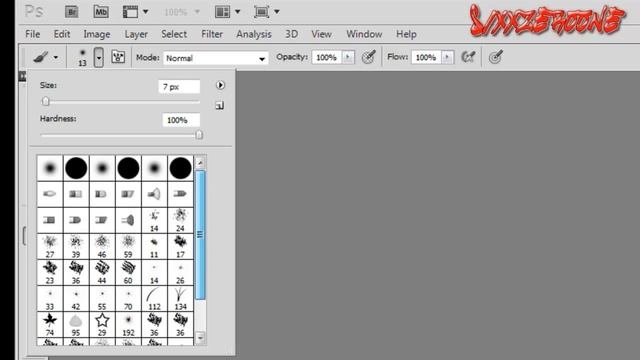Open the File menu
Viewport: 640px width, 360px height.
coord(33,34)
